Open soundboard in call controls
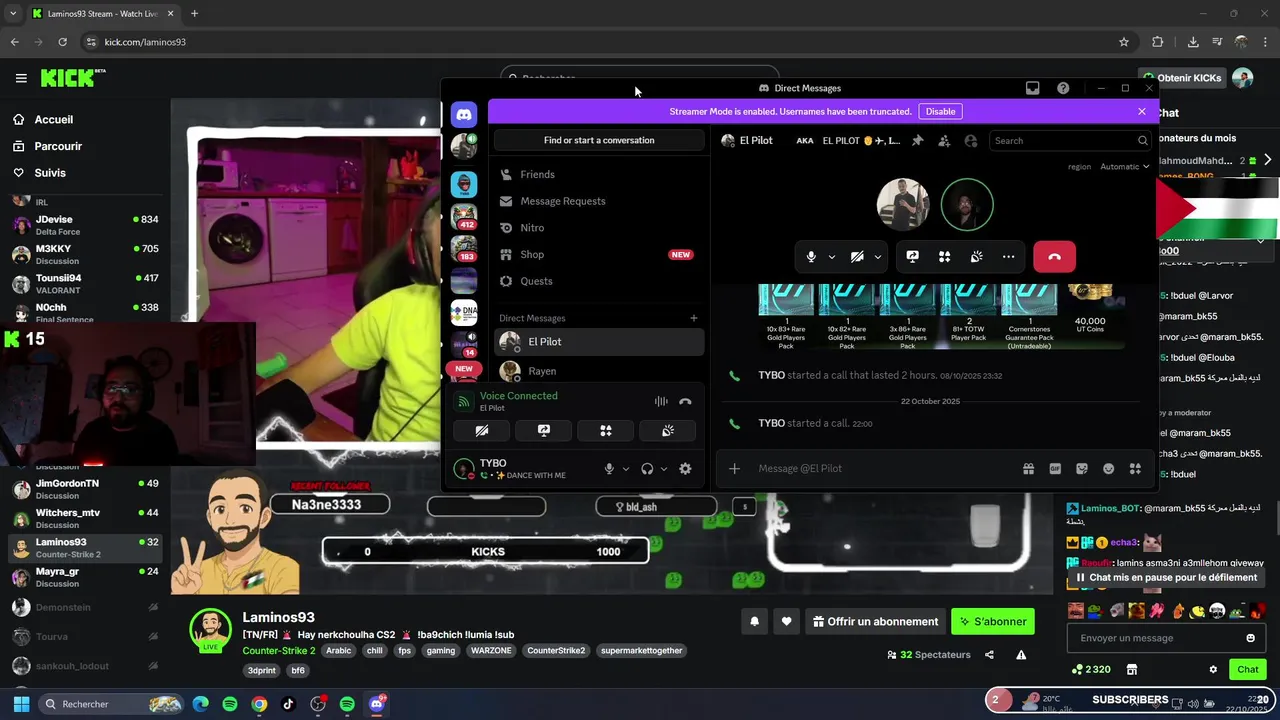This screenshot has height=720, width=1280. [x=976, y=257]
